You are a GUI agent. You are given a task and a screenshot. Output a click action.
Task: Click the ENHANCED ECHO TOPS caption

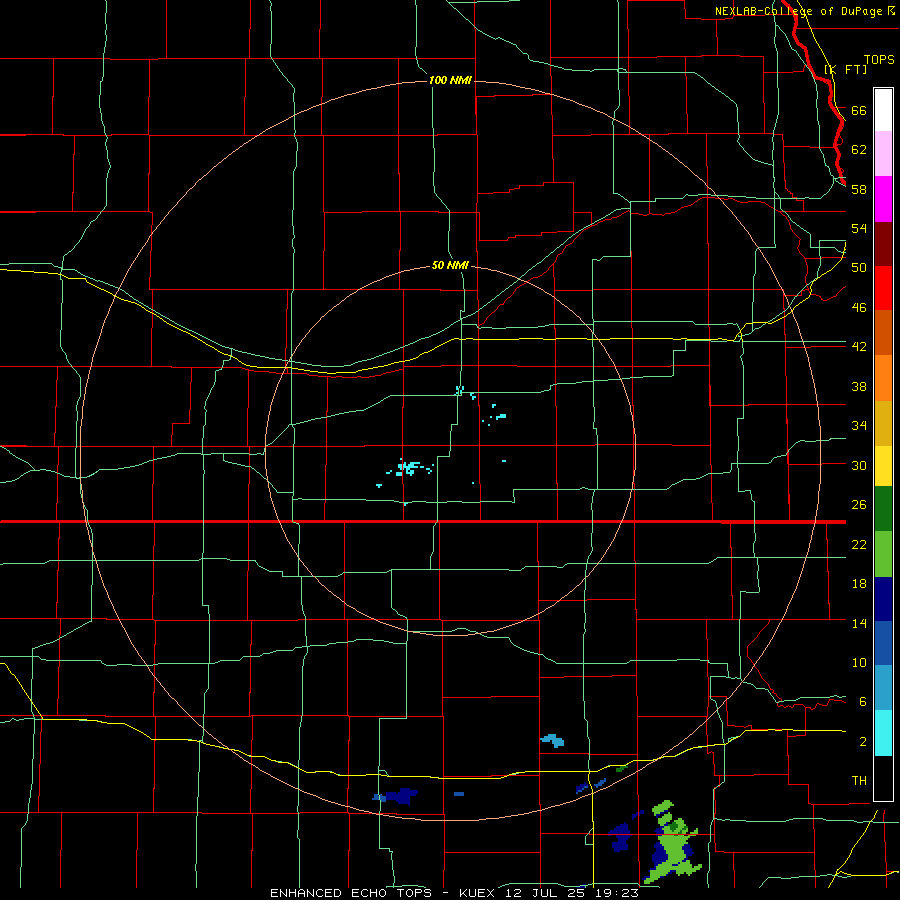tap(351, 893)
